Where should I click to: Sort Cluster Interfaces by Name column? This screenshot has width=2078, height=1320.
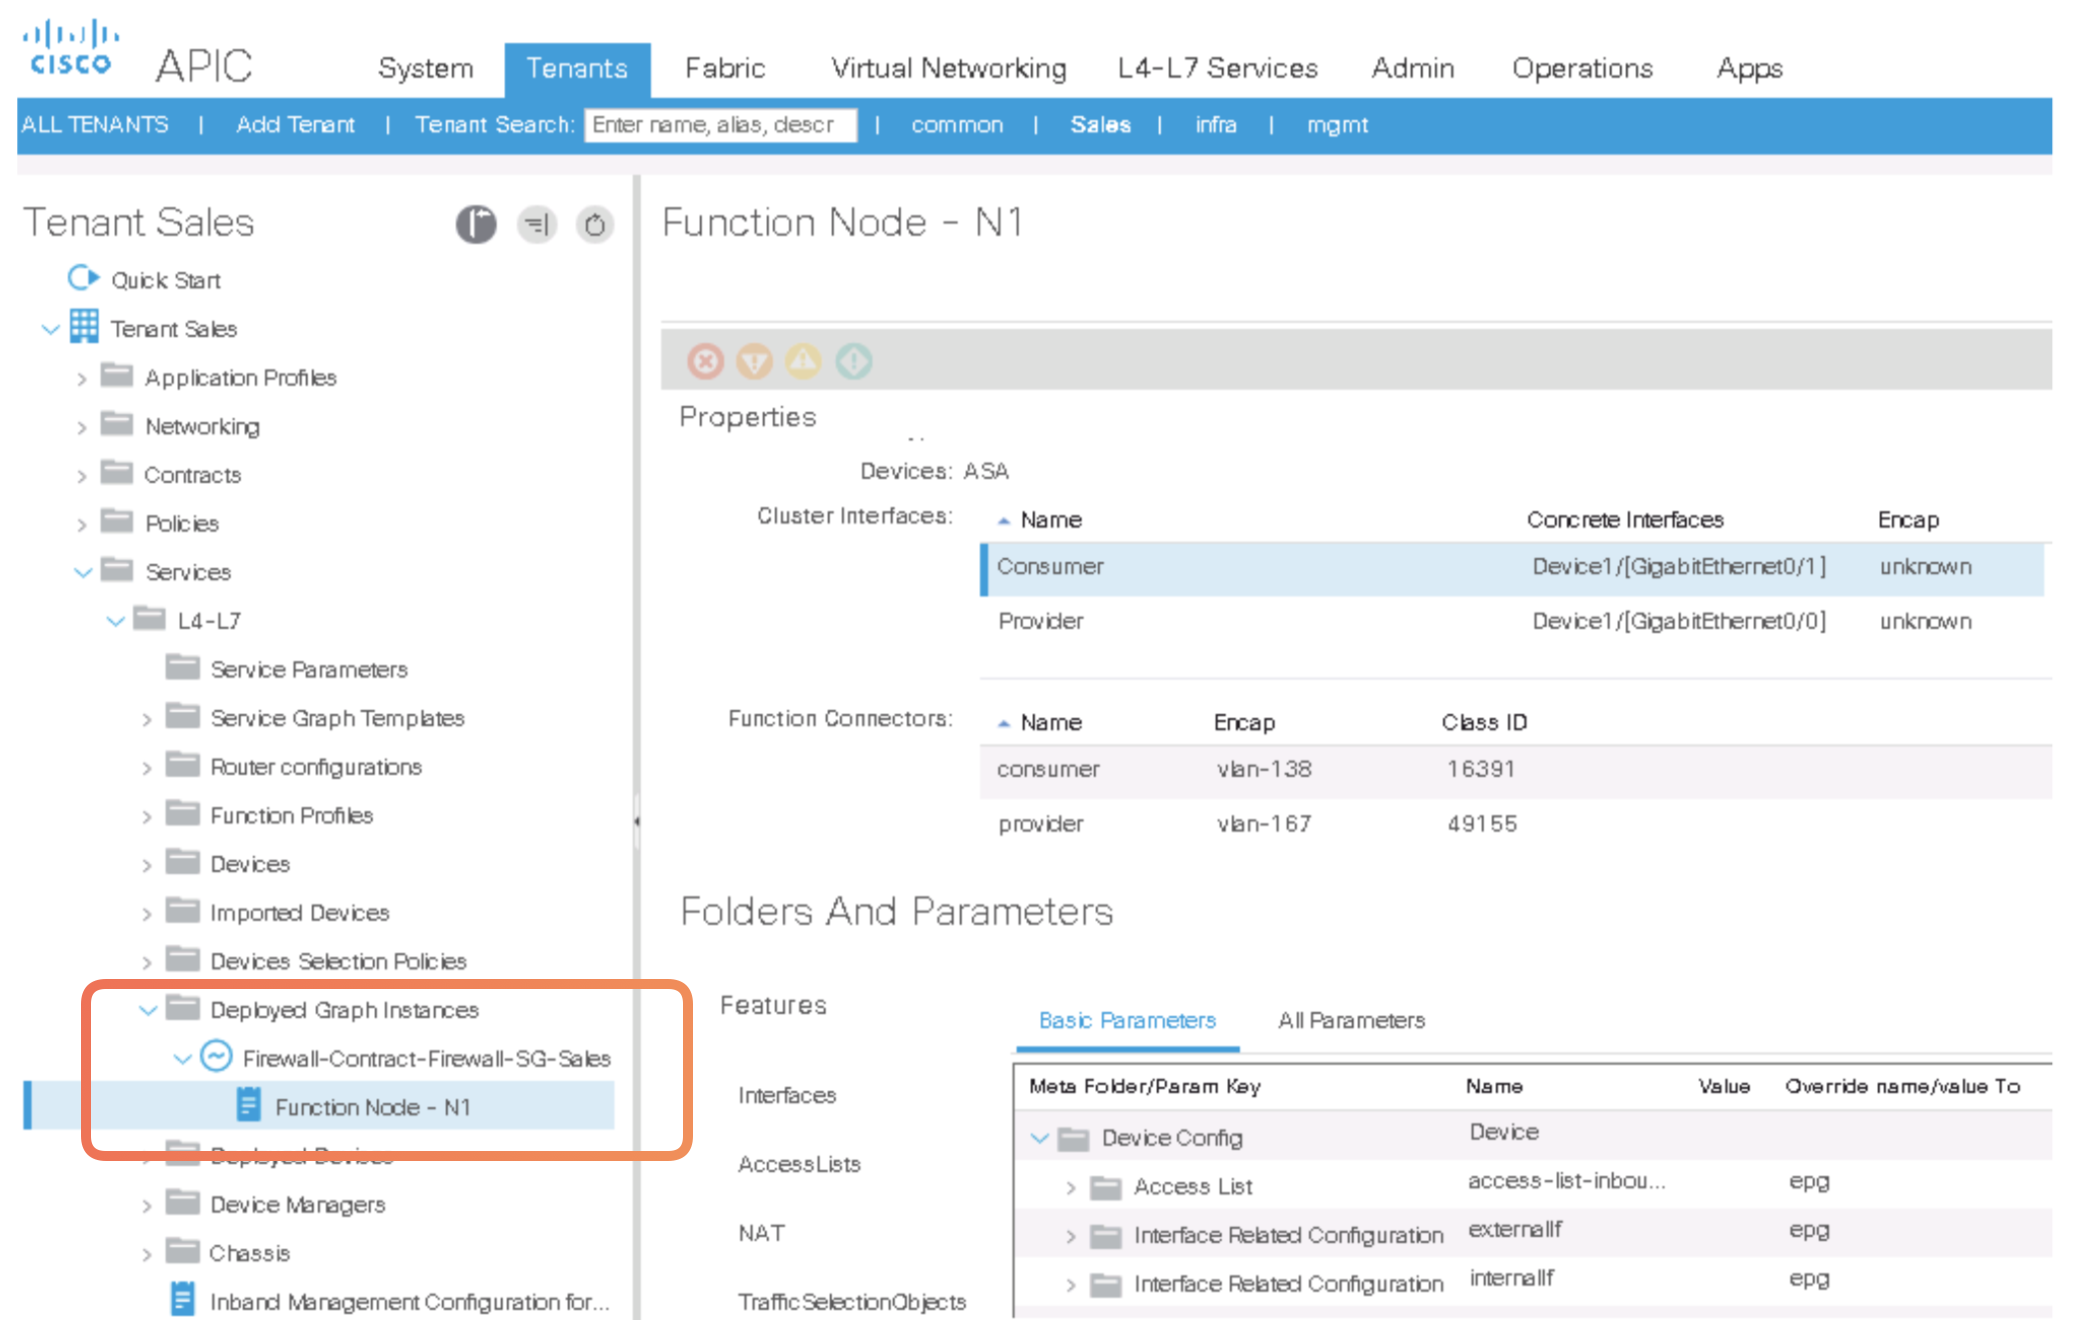coord(1050,520)
